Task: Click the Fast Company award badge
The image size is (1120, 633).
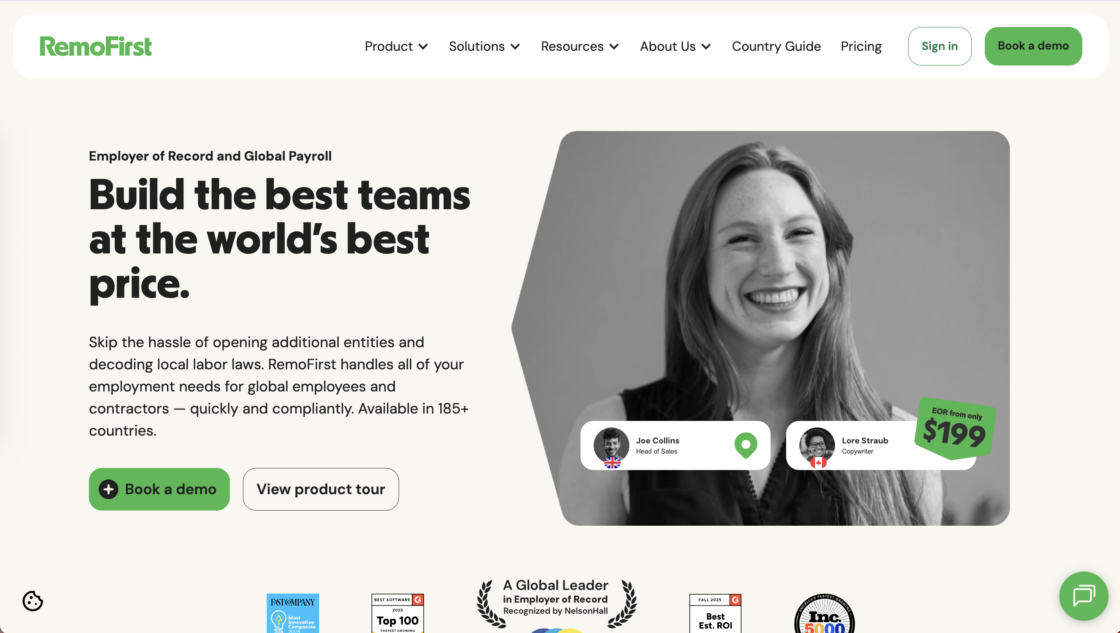Action: click(x=292, y=613)
